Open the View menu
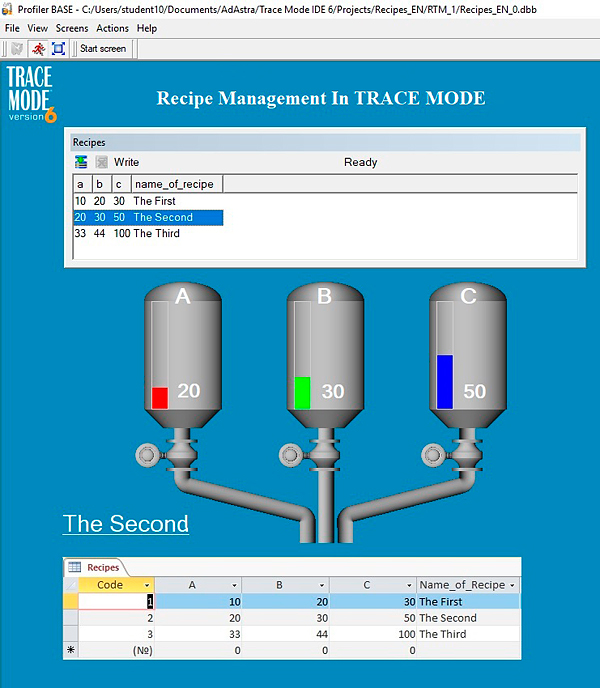 37,28
